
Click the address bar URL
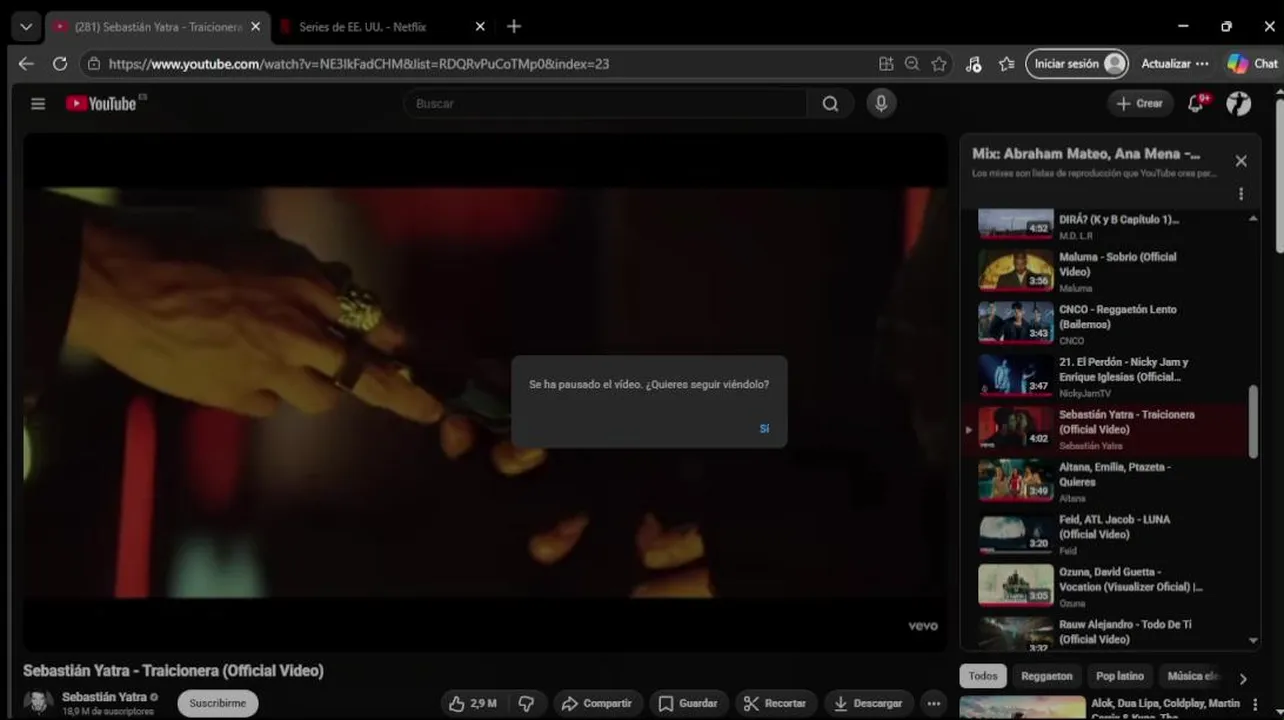pyautogui.click(x=359, y=63)
